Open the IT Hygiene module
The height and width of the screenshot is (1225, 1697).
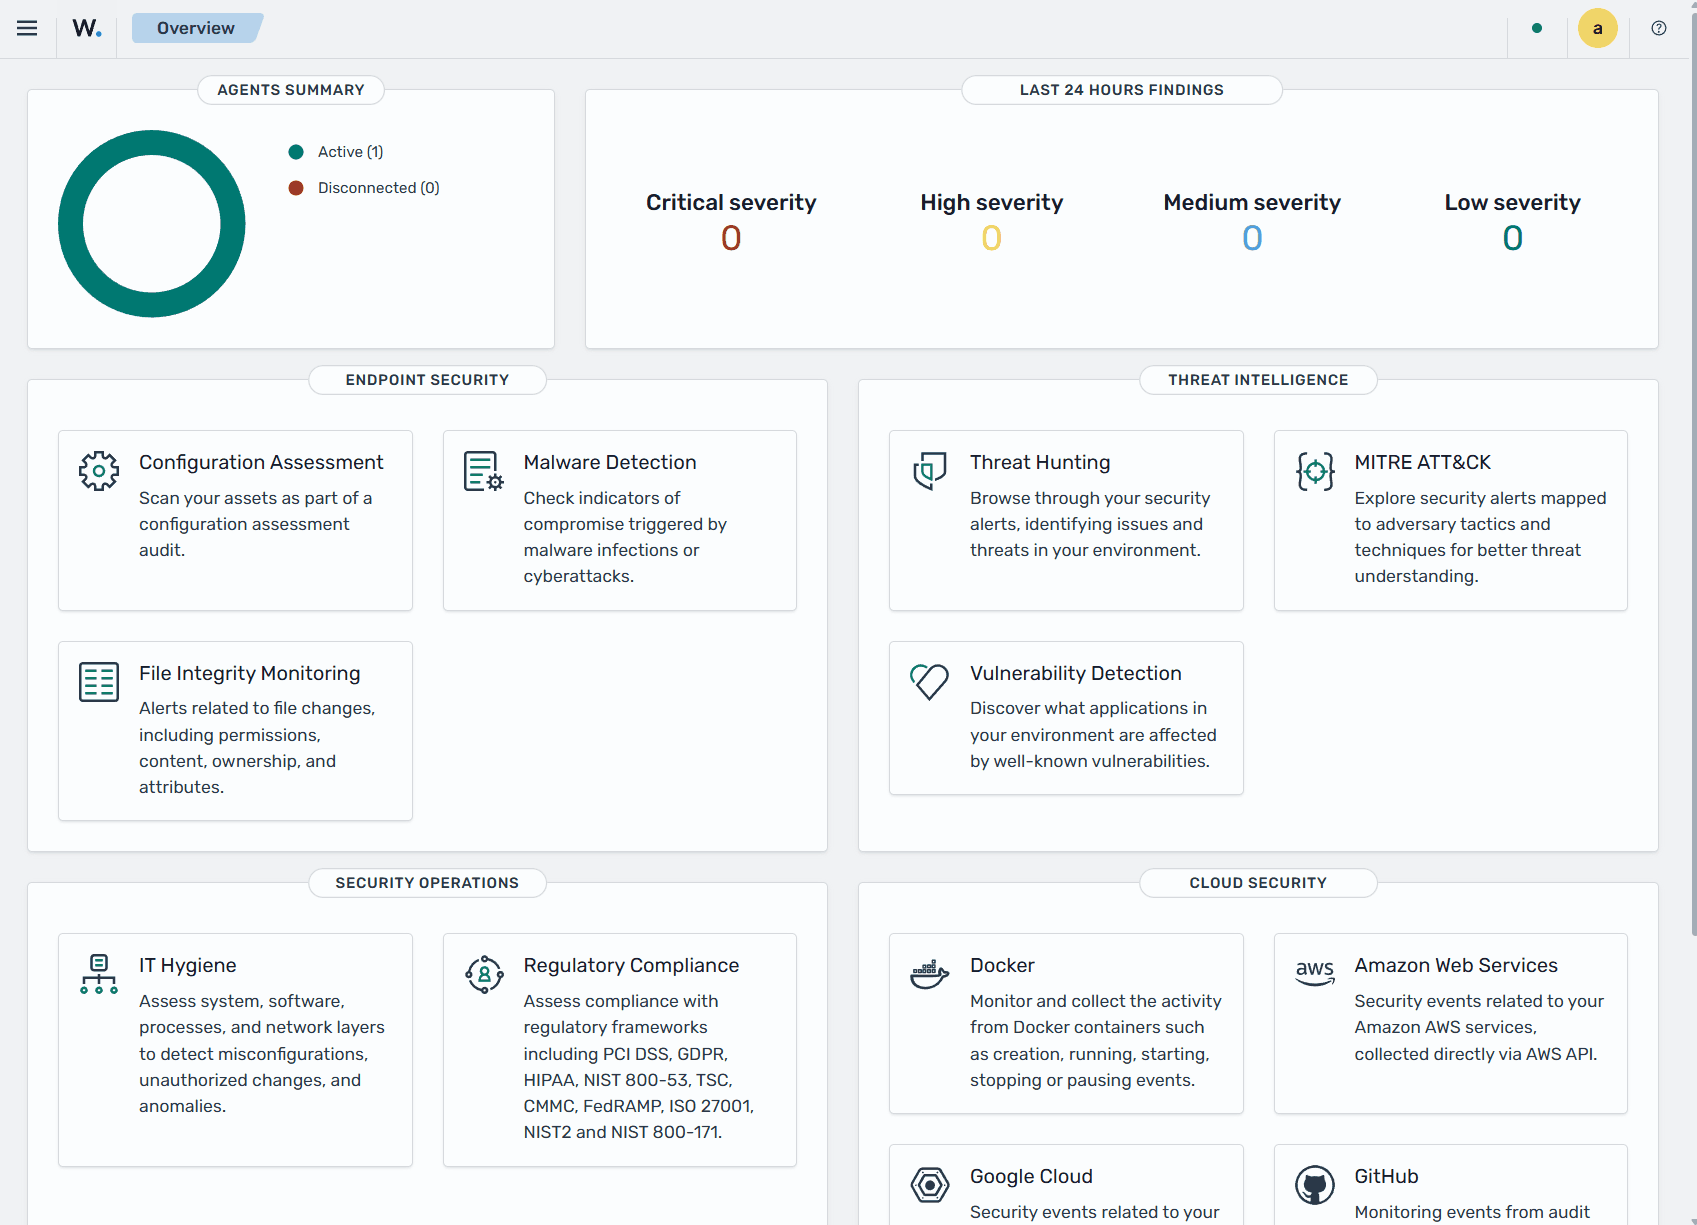[x=235, y=1050]
